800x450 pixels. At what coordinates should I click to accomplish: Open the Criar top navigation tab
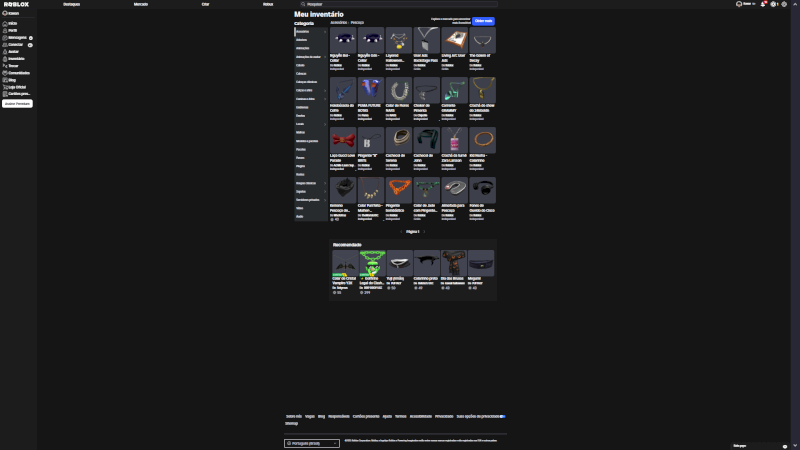tap(205, 4)
